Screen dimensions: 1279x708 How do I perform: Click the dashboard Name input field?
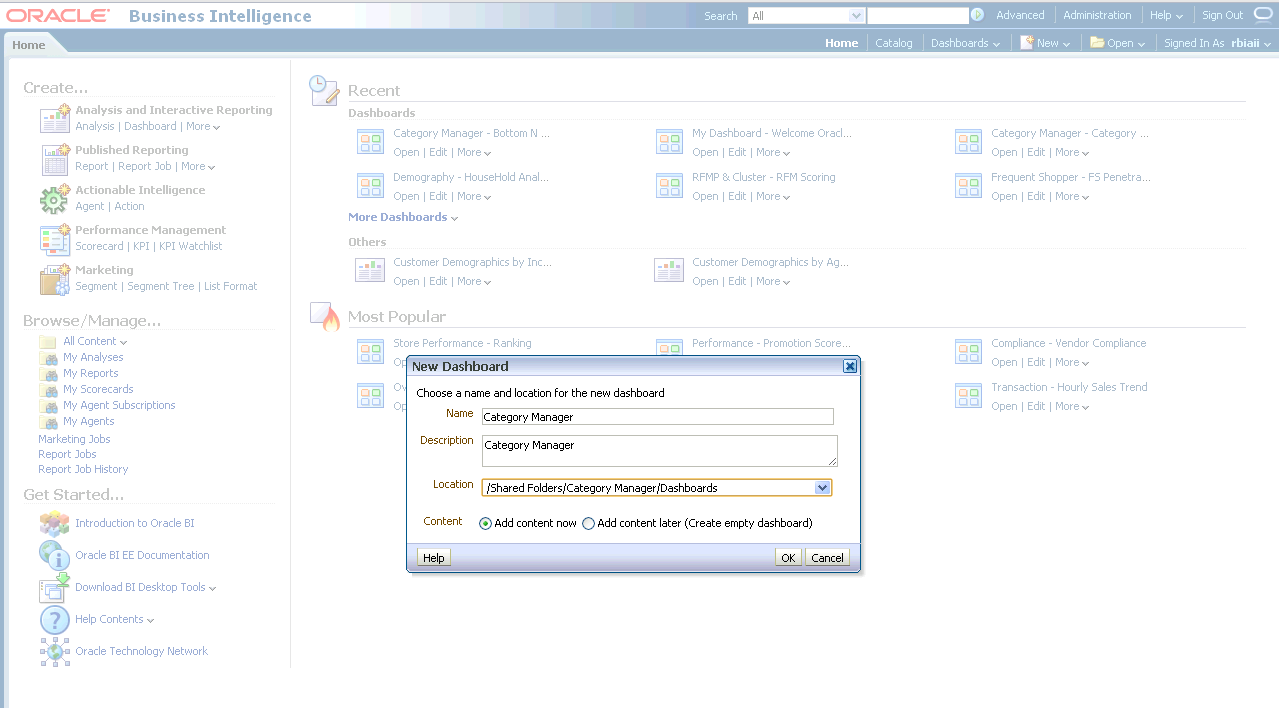[x=657, y=417]
